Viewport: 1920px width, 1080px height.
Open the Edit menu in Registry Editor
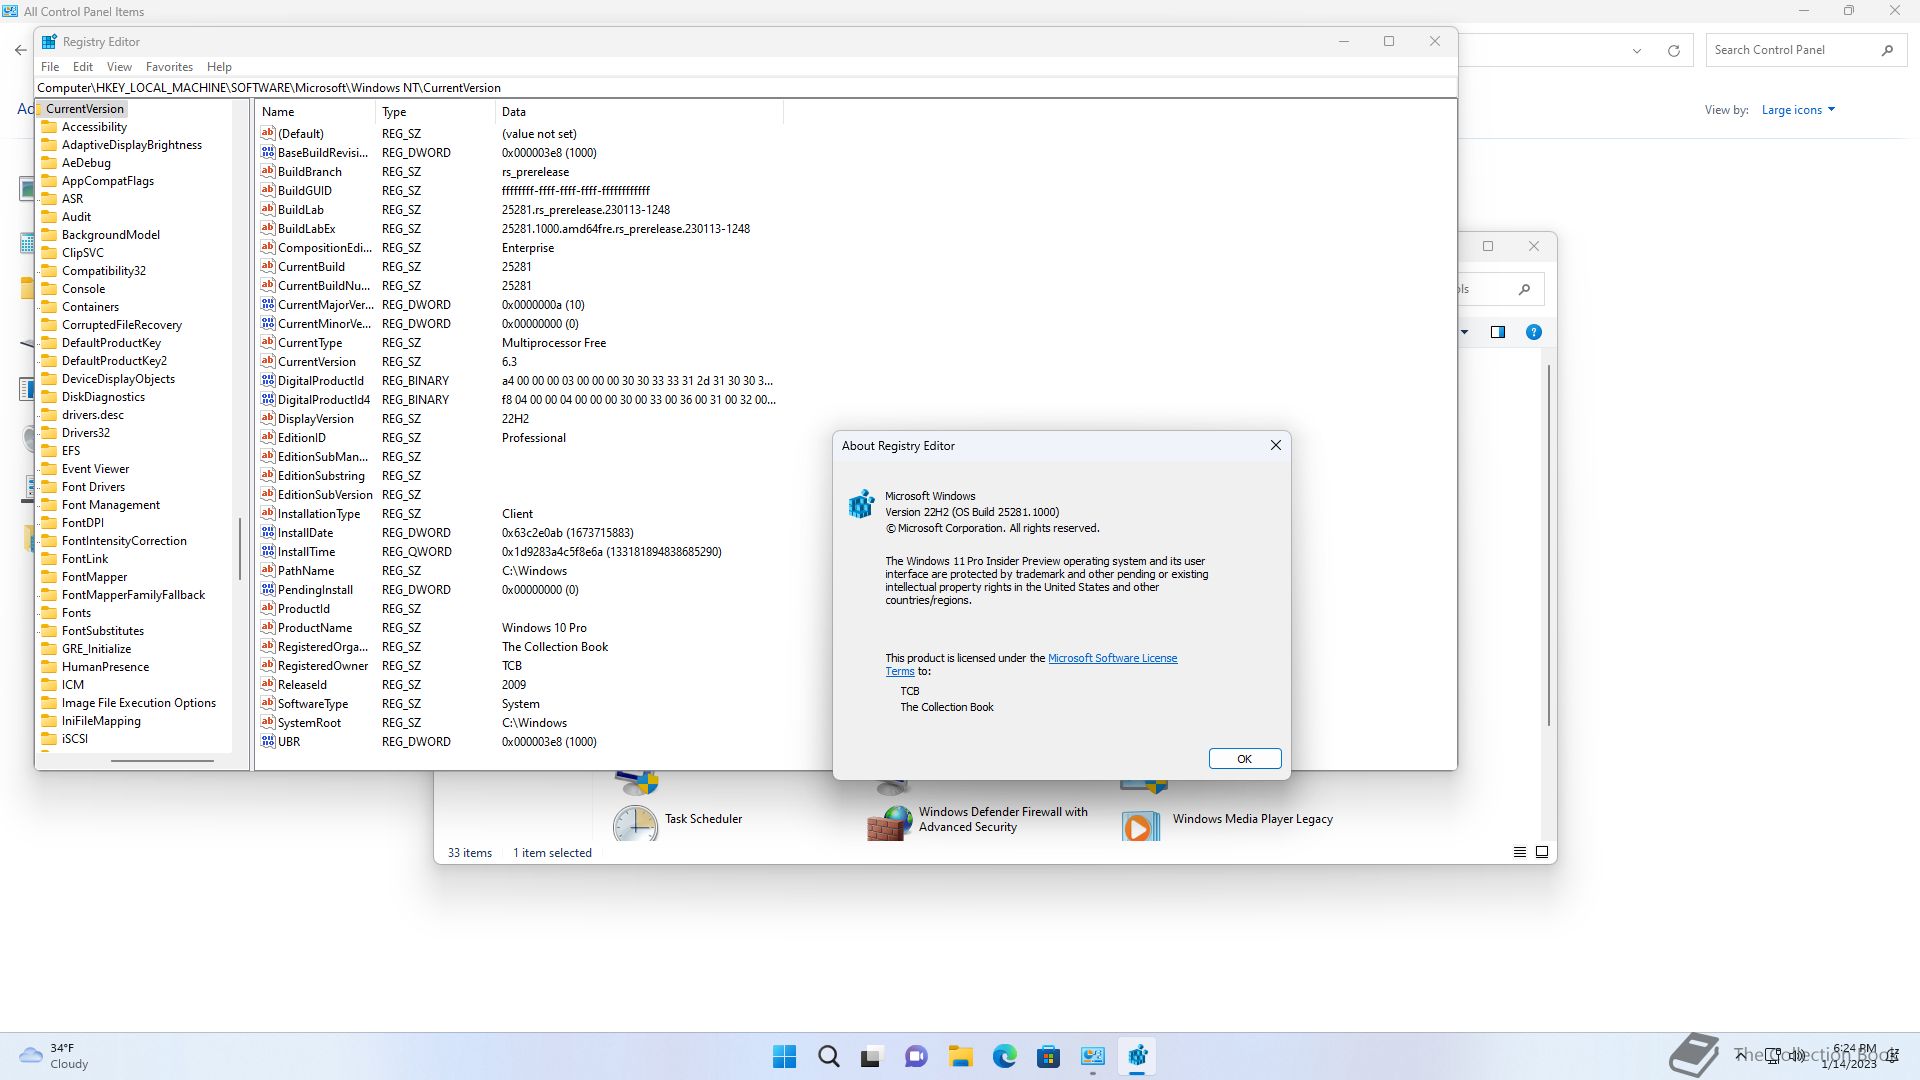[x=83, y=67]
